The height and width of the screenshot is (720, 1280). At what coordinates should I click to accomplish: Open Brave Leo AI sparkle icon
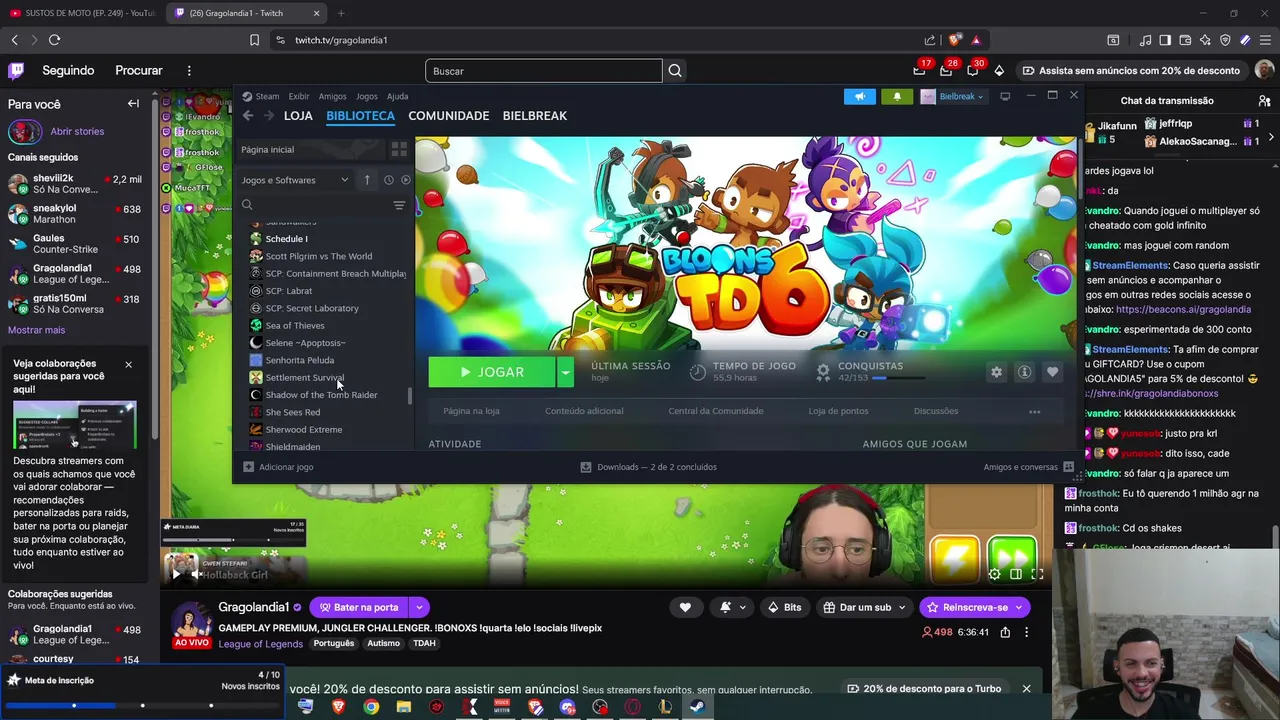1205,40
